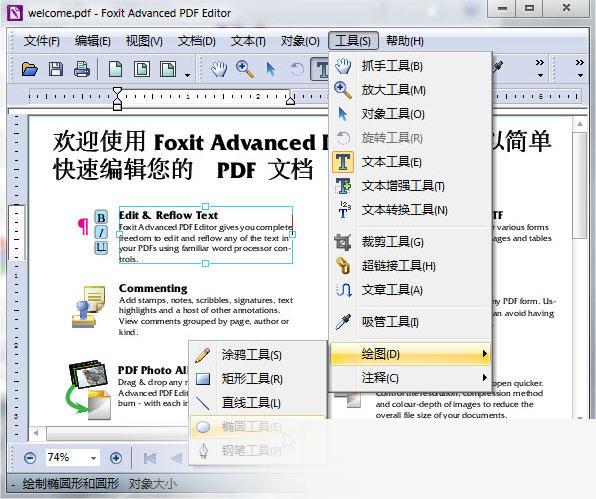
Task: Click the New blank page icon
Action: pyautogui.click(x=116, y=70)
